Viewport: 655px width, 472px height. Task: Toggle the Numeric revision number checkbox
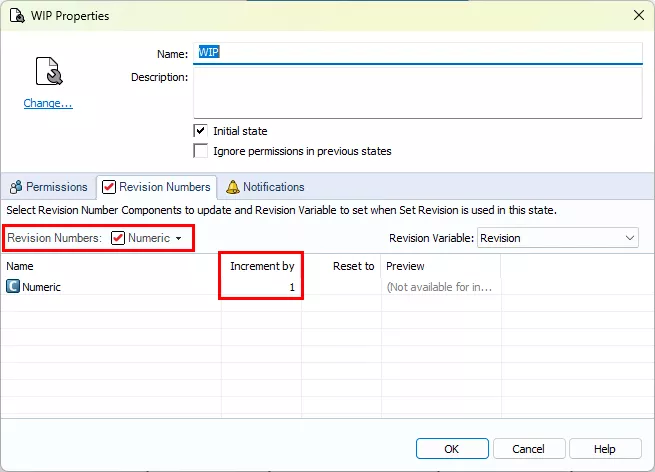tap(118, 238)
